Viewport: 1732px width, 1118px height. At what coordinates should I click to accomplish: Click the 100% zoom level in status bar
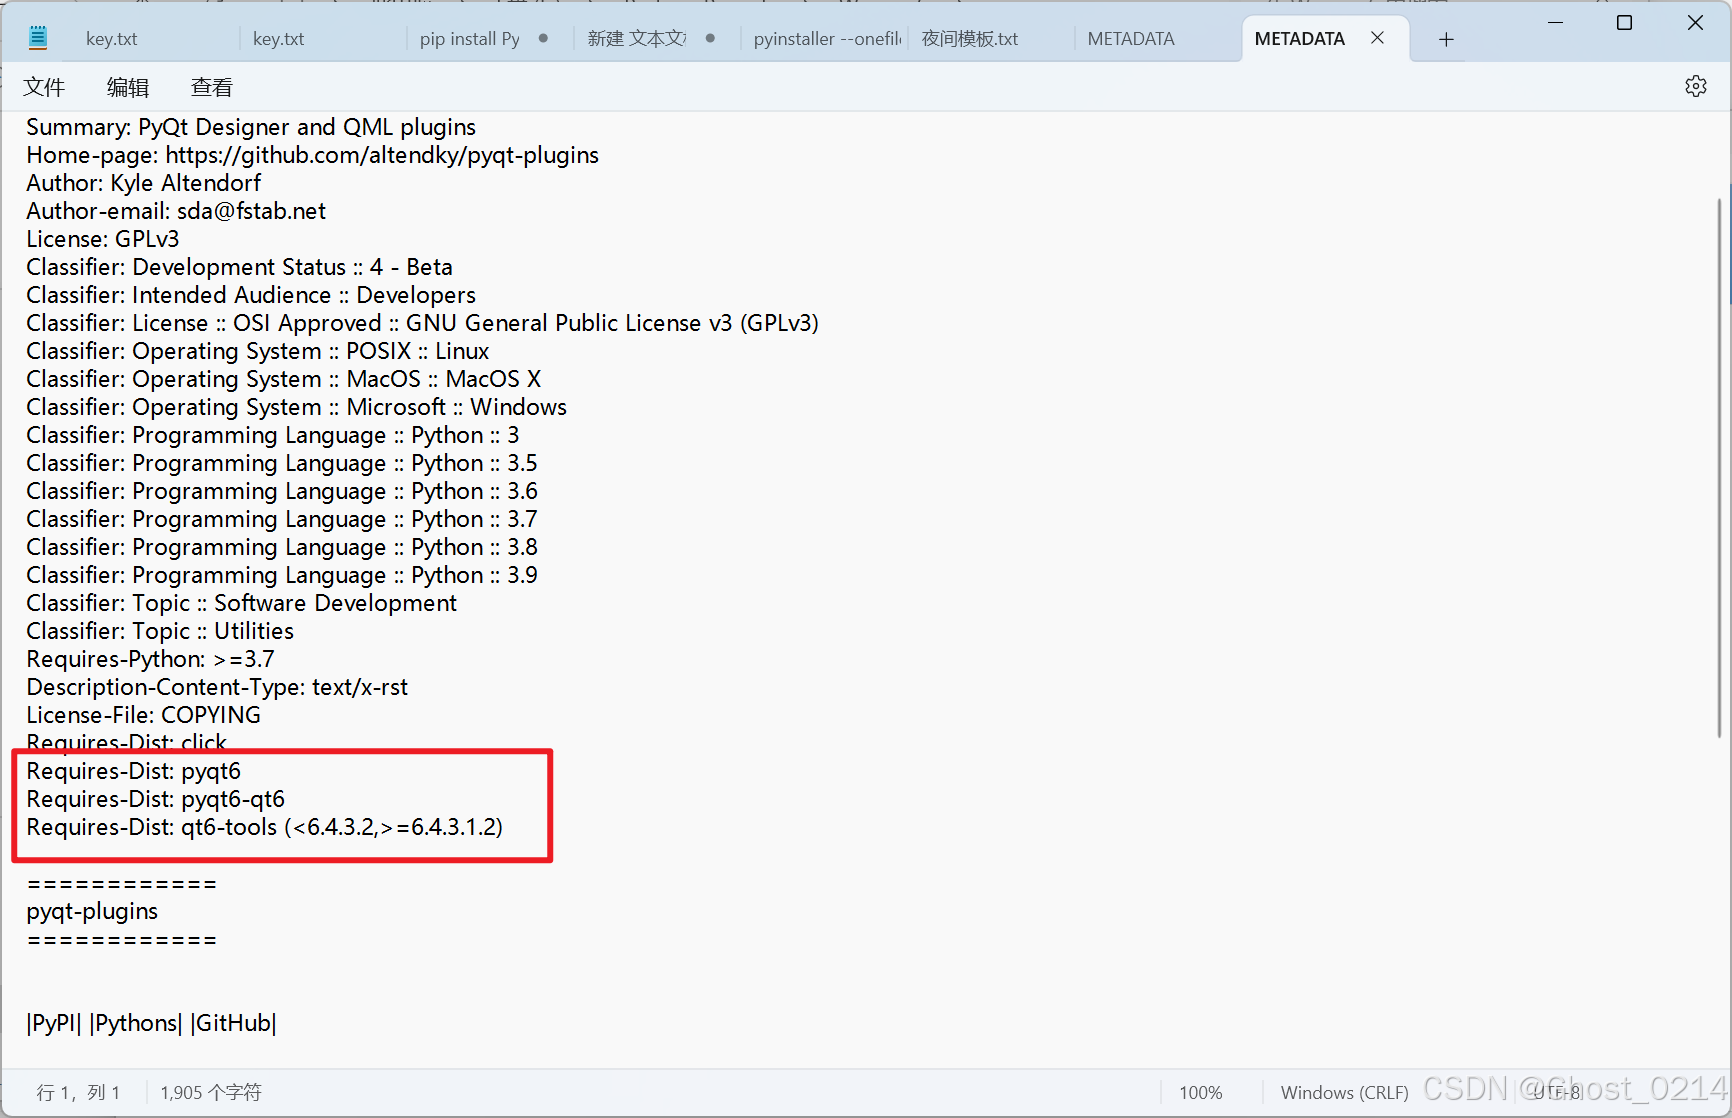[x=1200, y=1093]
